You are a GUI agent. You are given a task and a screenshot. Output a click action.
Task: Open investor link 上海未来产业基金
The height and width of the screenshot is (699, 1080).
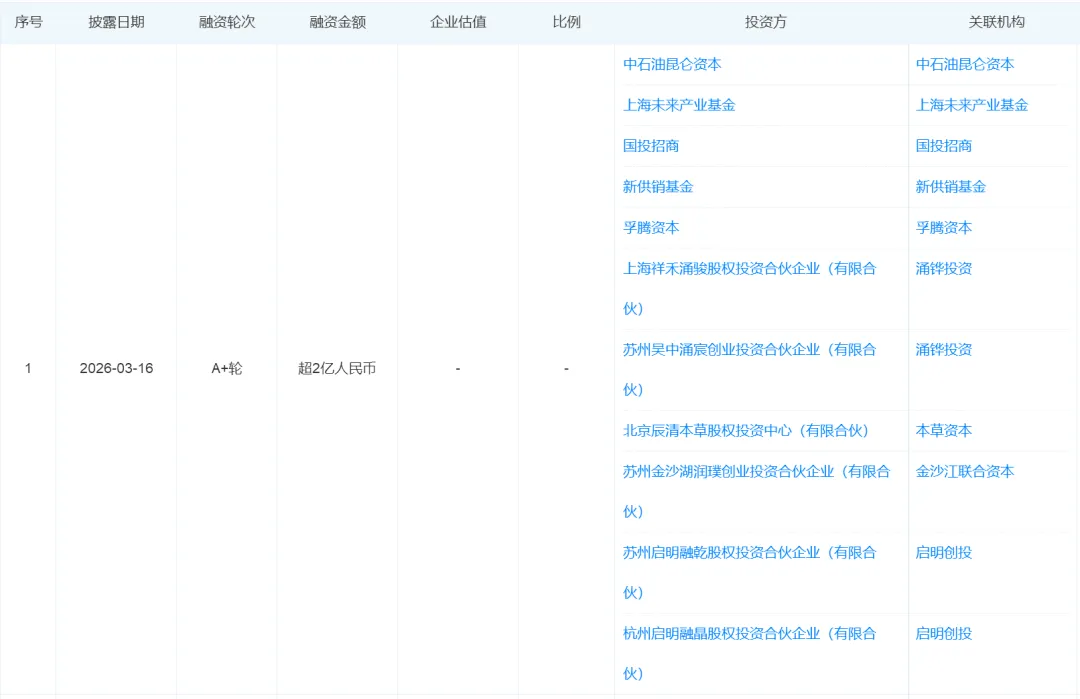coord(679,105)
